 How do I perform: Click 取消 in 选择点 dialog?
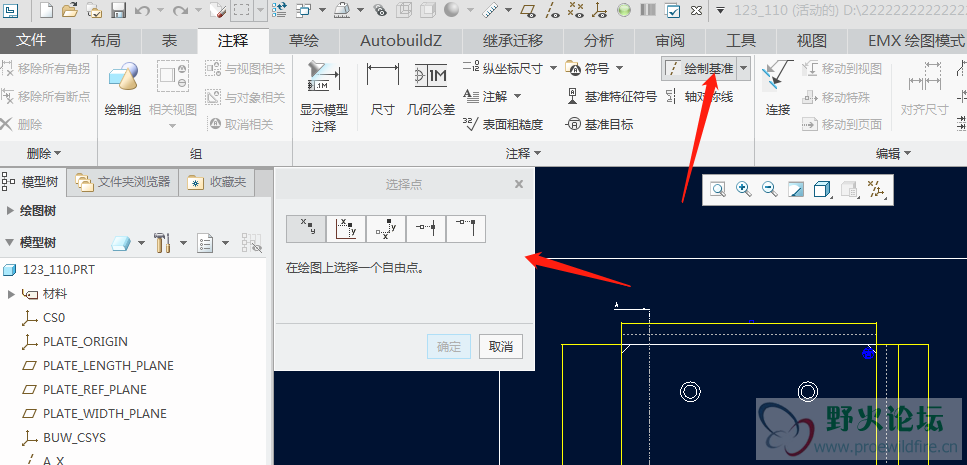pos(501,347)
